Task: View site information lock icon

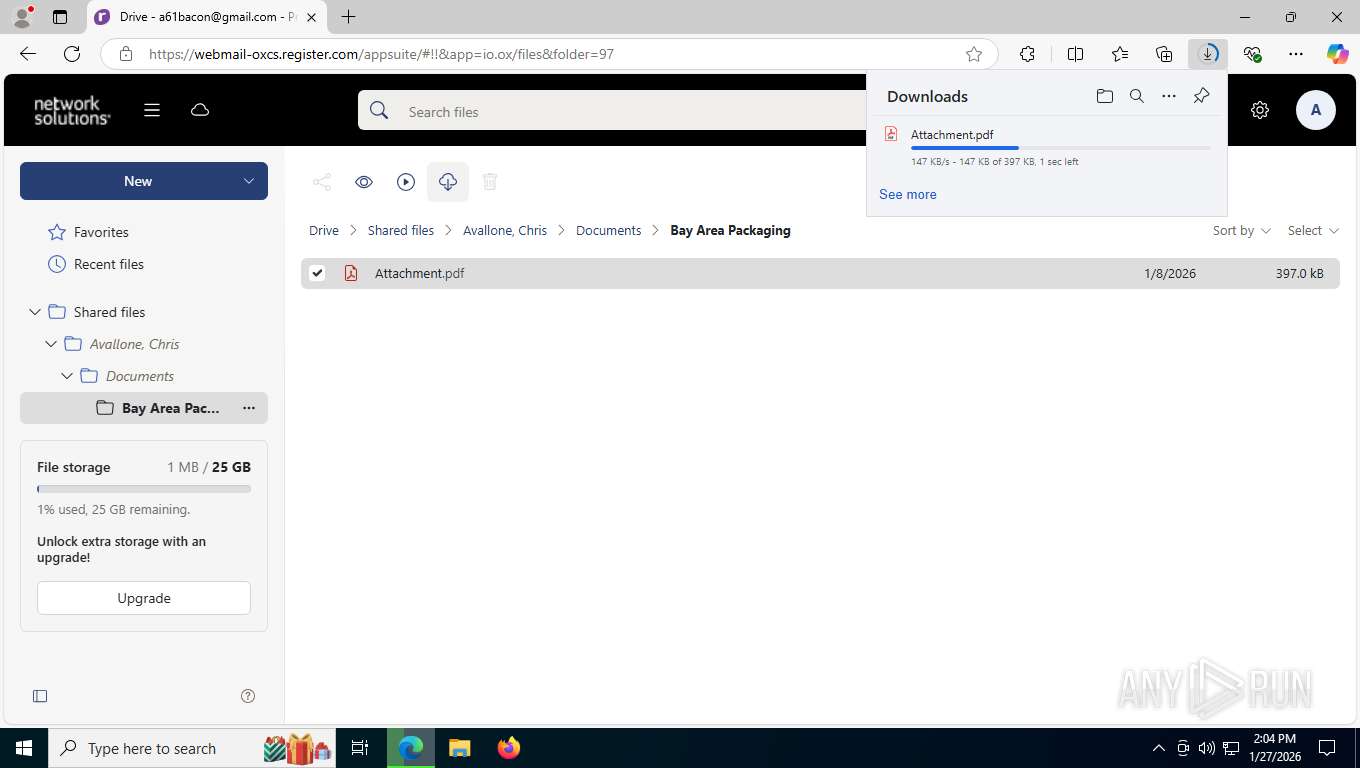Action: [126, 54]
